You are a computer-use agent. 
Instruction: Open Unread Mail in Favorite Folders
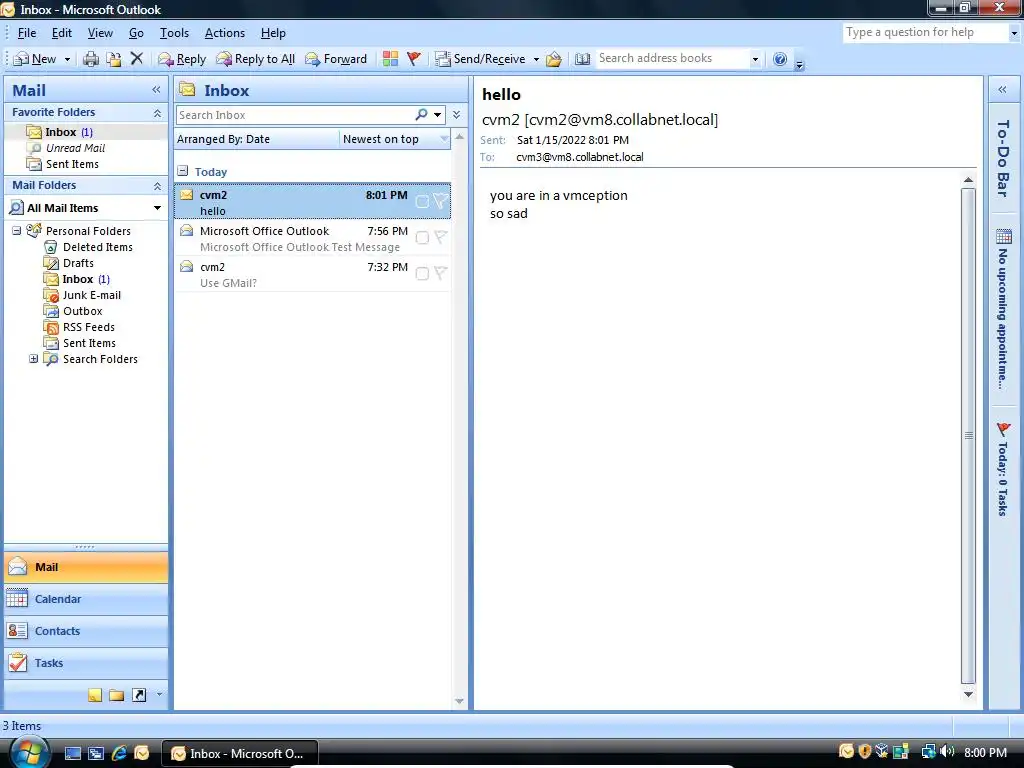pyautogui.click(x=75, y=148)
